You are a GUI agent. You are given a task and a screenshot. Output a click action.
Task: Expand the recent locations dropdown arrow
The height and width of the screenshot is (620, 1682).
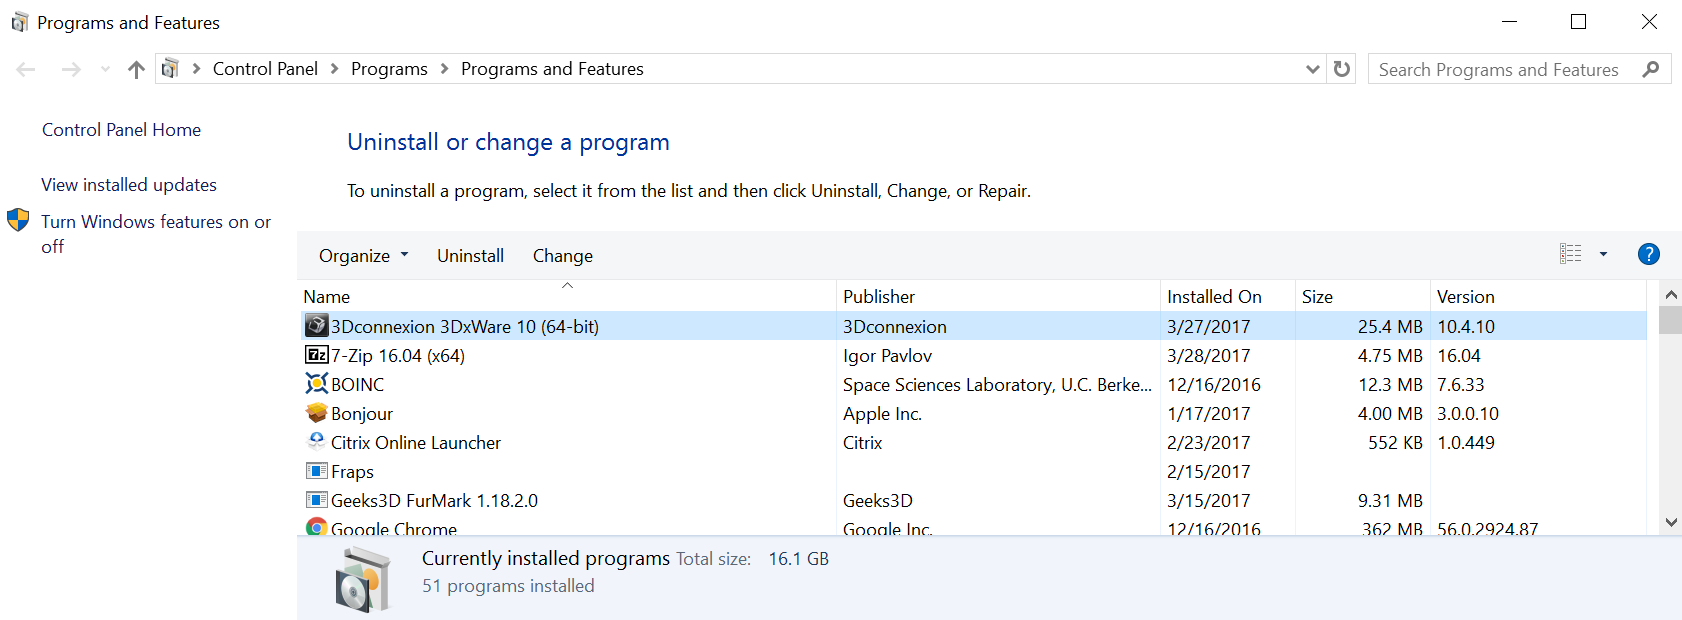105,69
